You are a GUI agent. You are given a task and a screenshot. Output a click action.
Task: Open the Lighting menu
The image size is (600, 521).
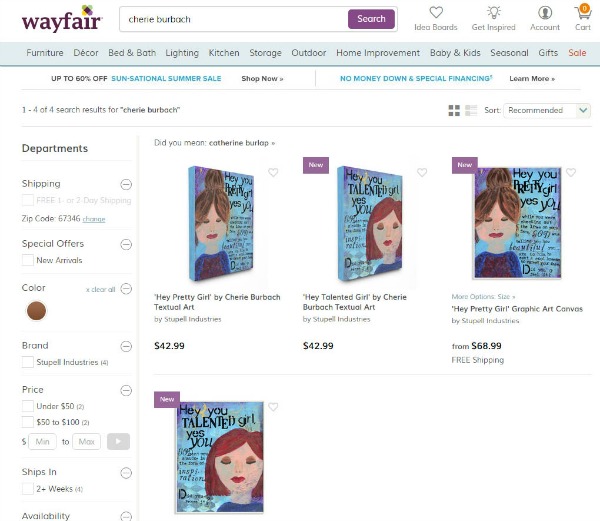click(x=182, y=53)
